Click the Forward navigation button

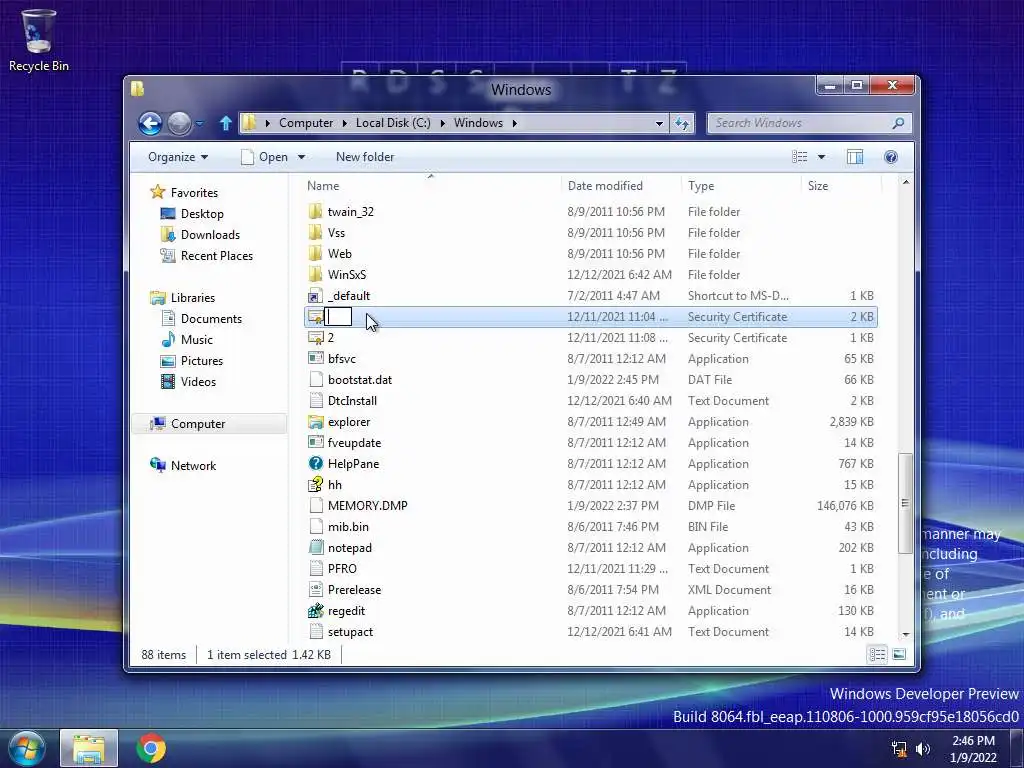click(x=179, y=123)
